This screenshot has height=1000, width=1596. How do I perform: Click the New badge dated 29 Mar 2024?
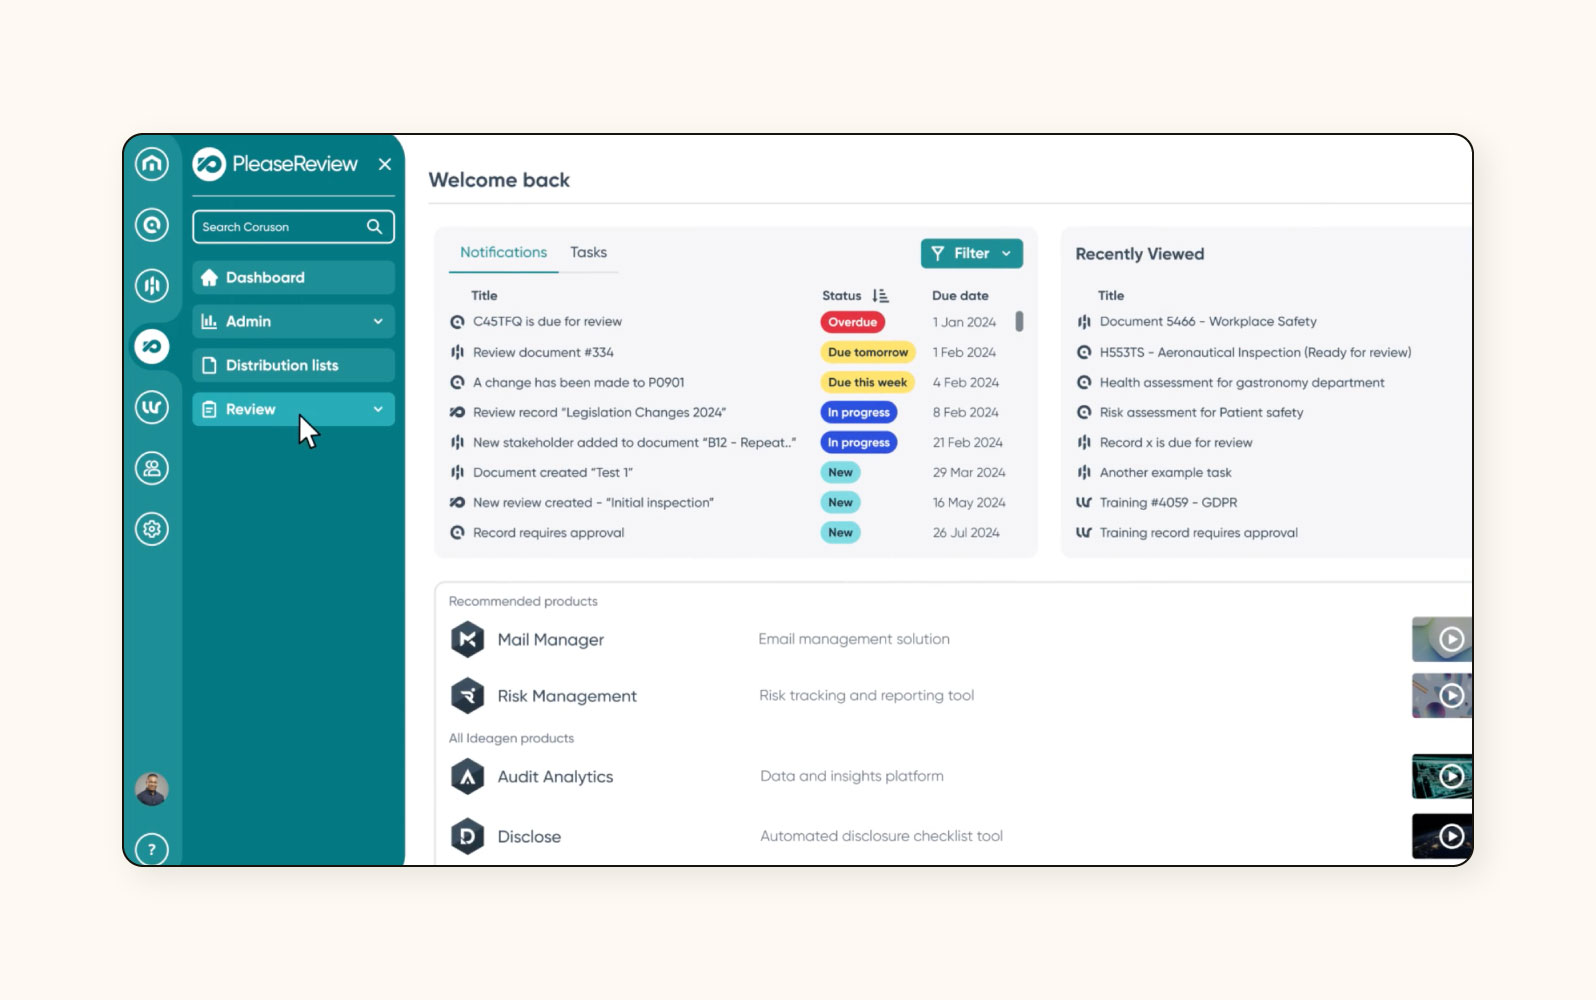(x=840, y=472)
